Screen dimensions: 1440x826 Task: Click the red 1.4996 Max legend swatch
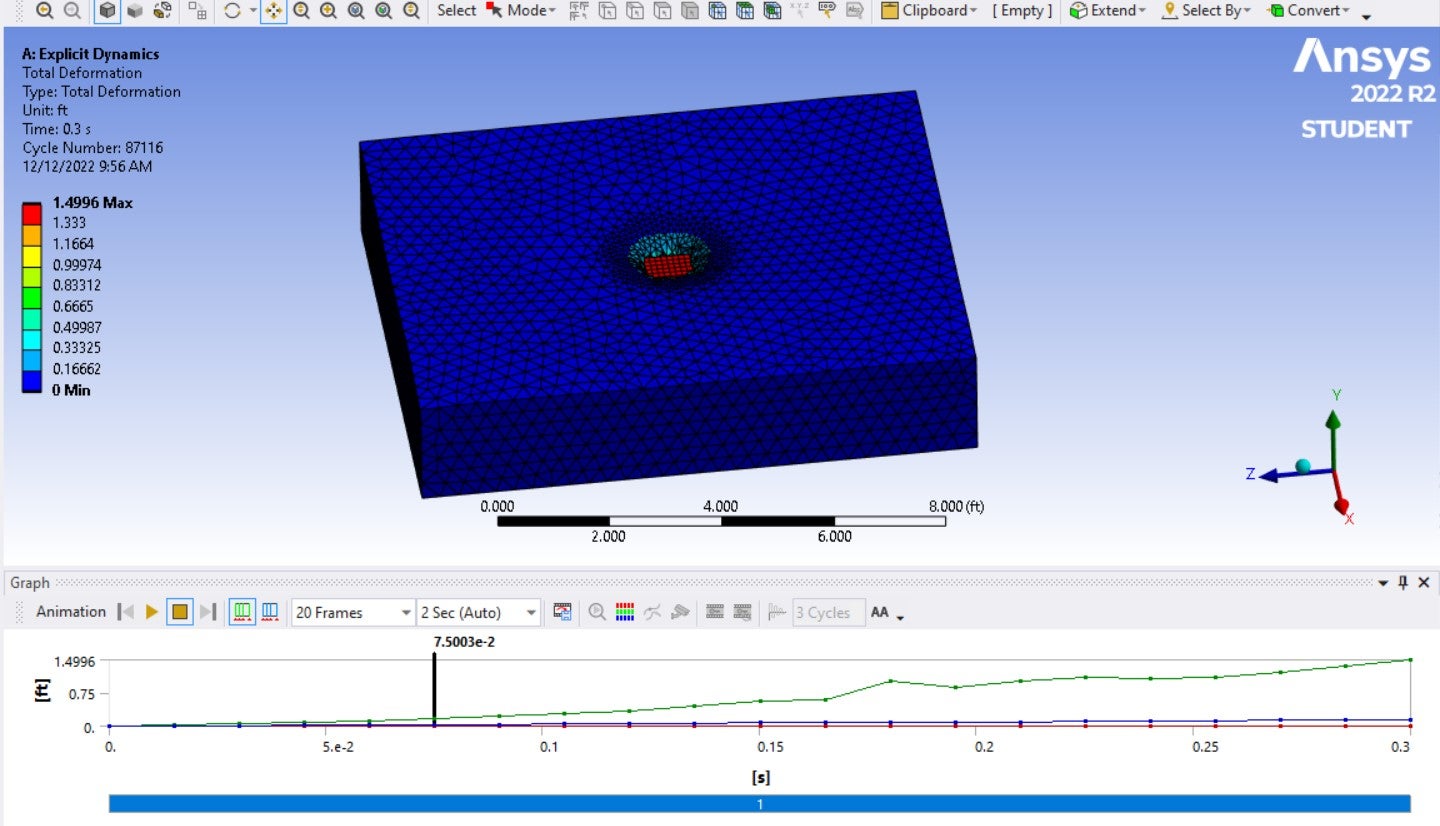tap(32, 212)
